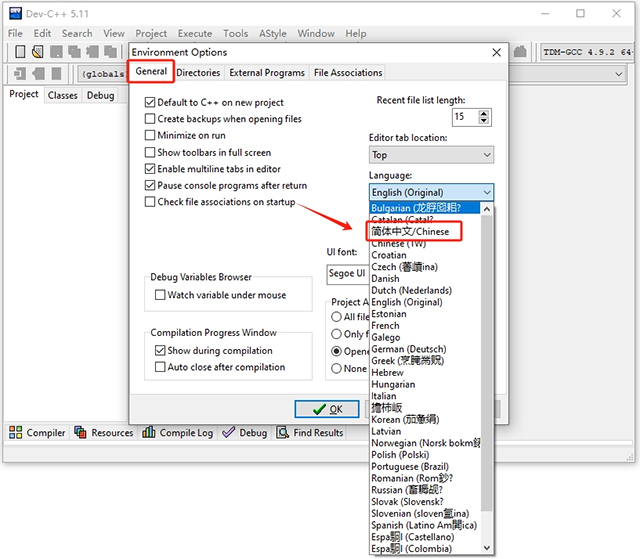Toggle Default to C++ on new project
This screenshot has width=640, height=559.
click(150, 102)
